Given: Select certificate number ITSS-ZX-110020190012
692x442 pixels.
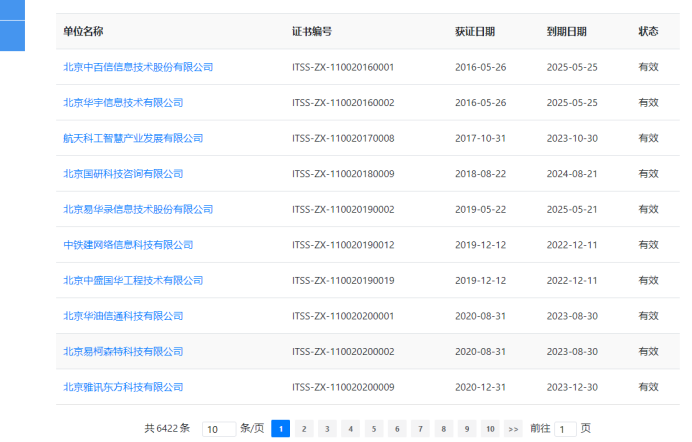Looking at the screenshot, I should tap(343, 245).
